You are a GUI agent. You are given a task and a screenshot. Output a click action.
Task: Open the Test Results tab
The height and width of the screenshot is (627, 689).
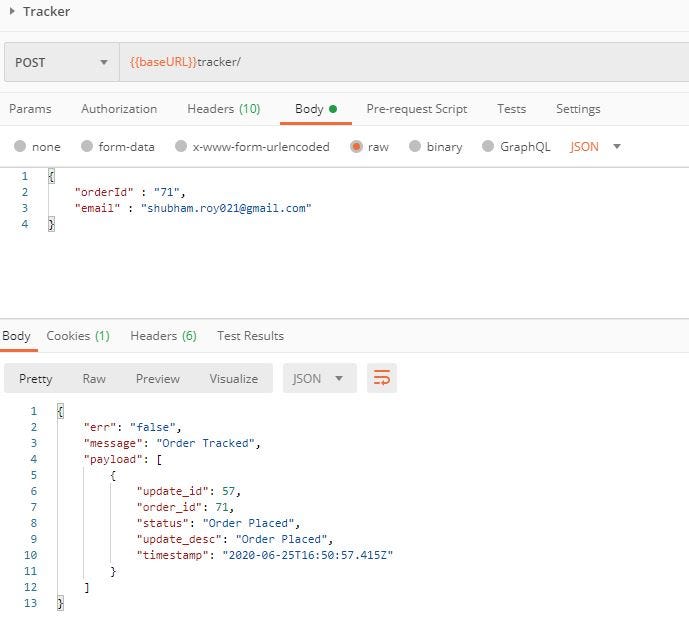[x=250, y=336]
